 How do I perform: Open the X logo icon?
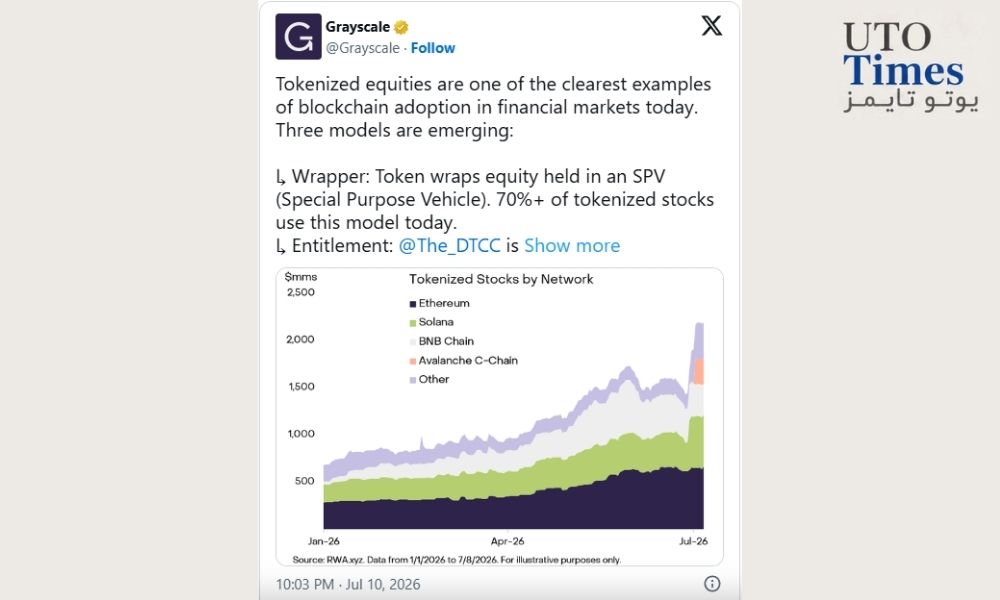click(x=712, y=26)
